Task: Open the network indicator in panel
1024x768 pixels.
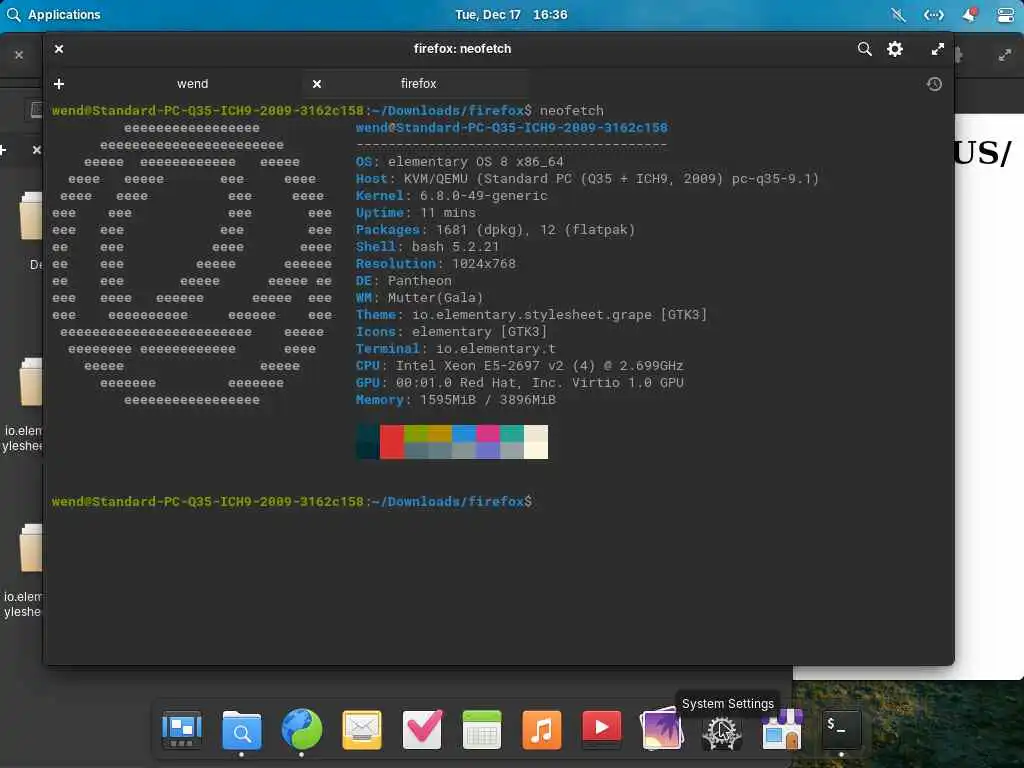Action: (x=933, y=14)
